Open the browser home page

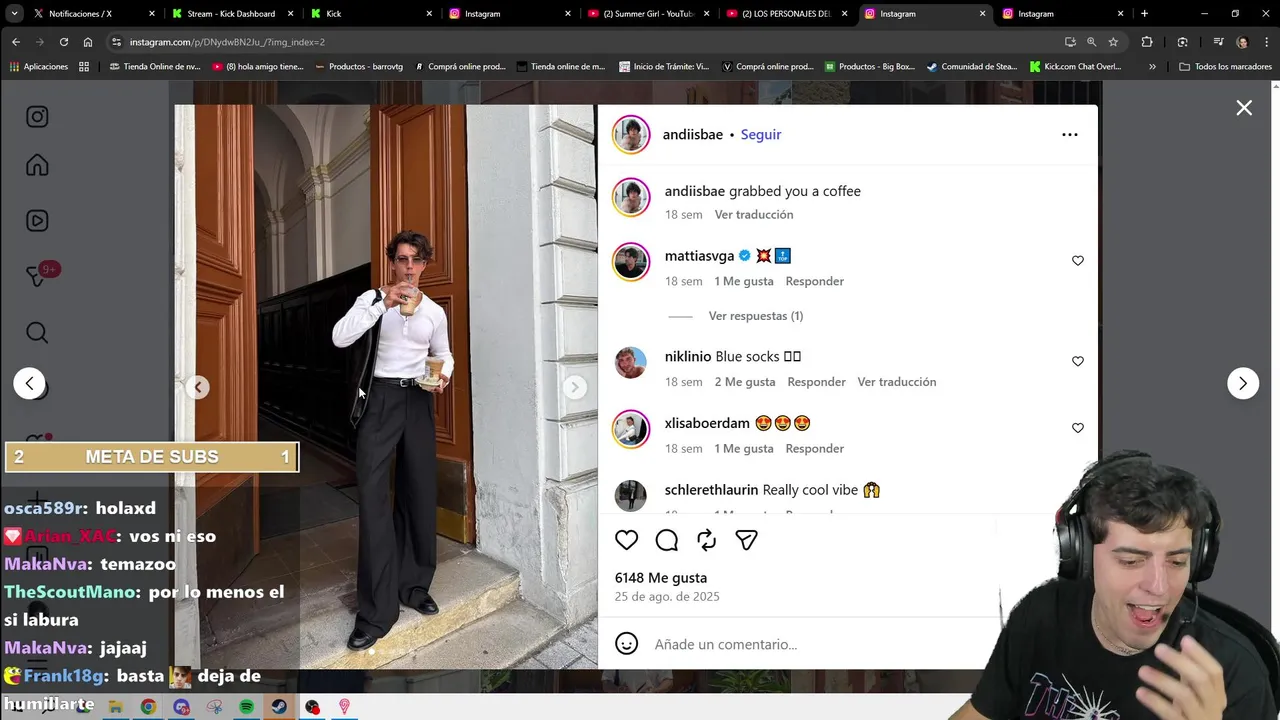coord(88,42)
